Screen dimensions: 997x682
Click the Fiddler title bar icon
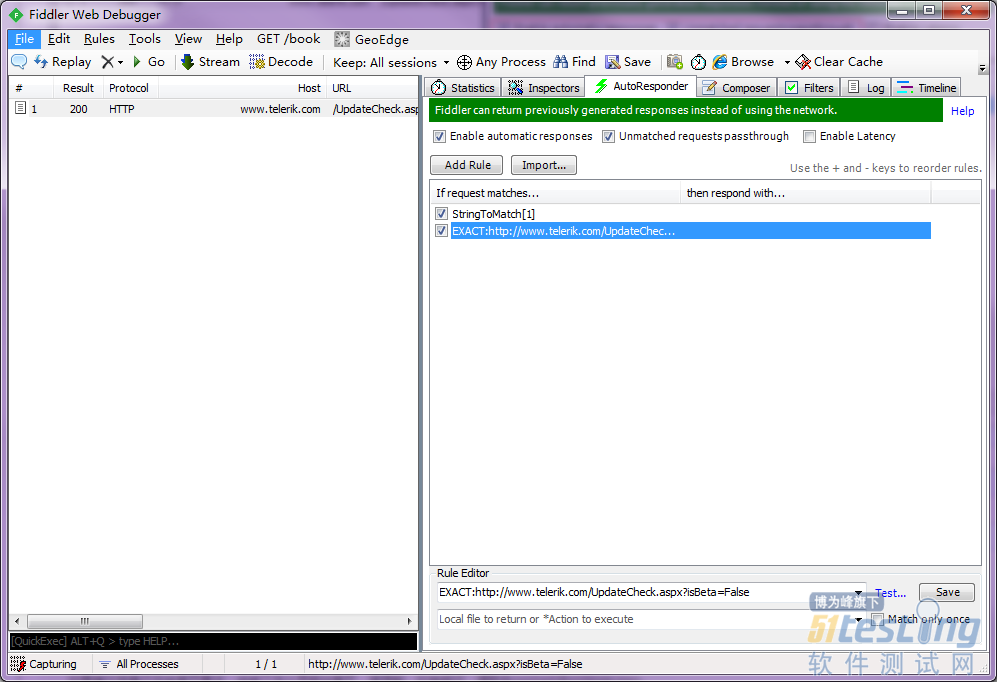16,14
